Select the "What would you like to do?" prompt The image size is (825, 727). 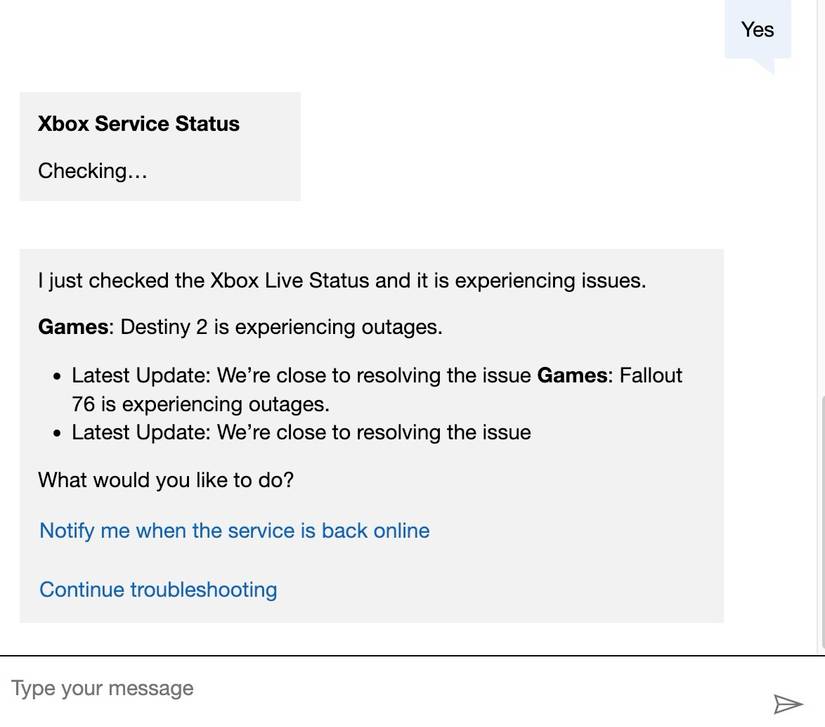click(166, 478)
